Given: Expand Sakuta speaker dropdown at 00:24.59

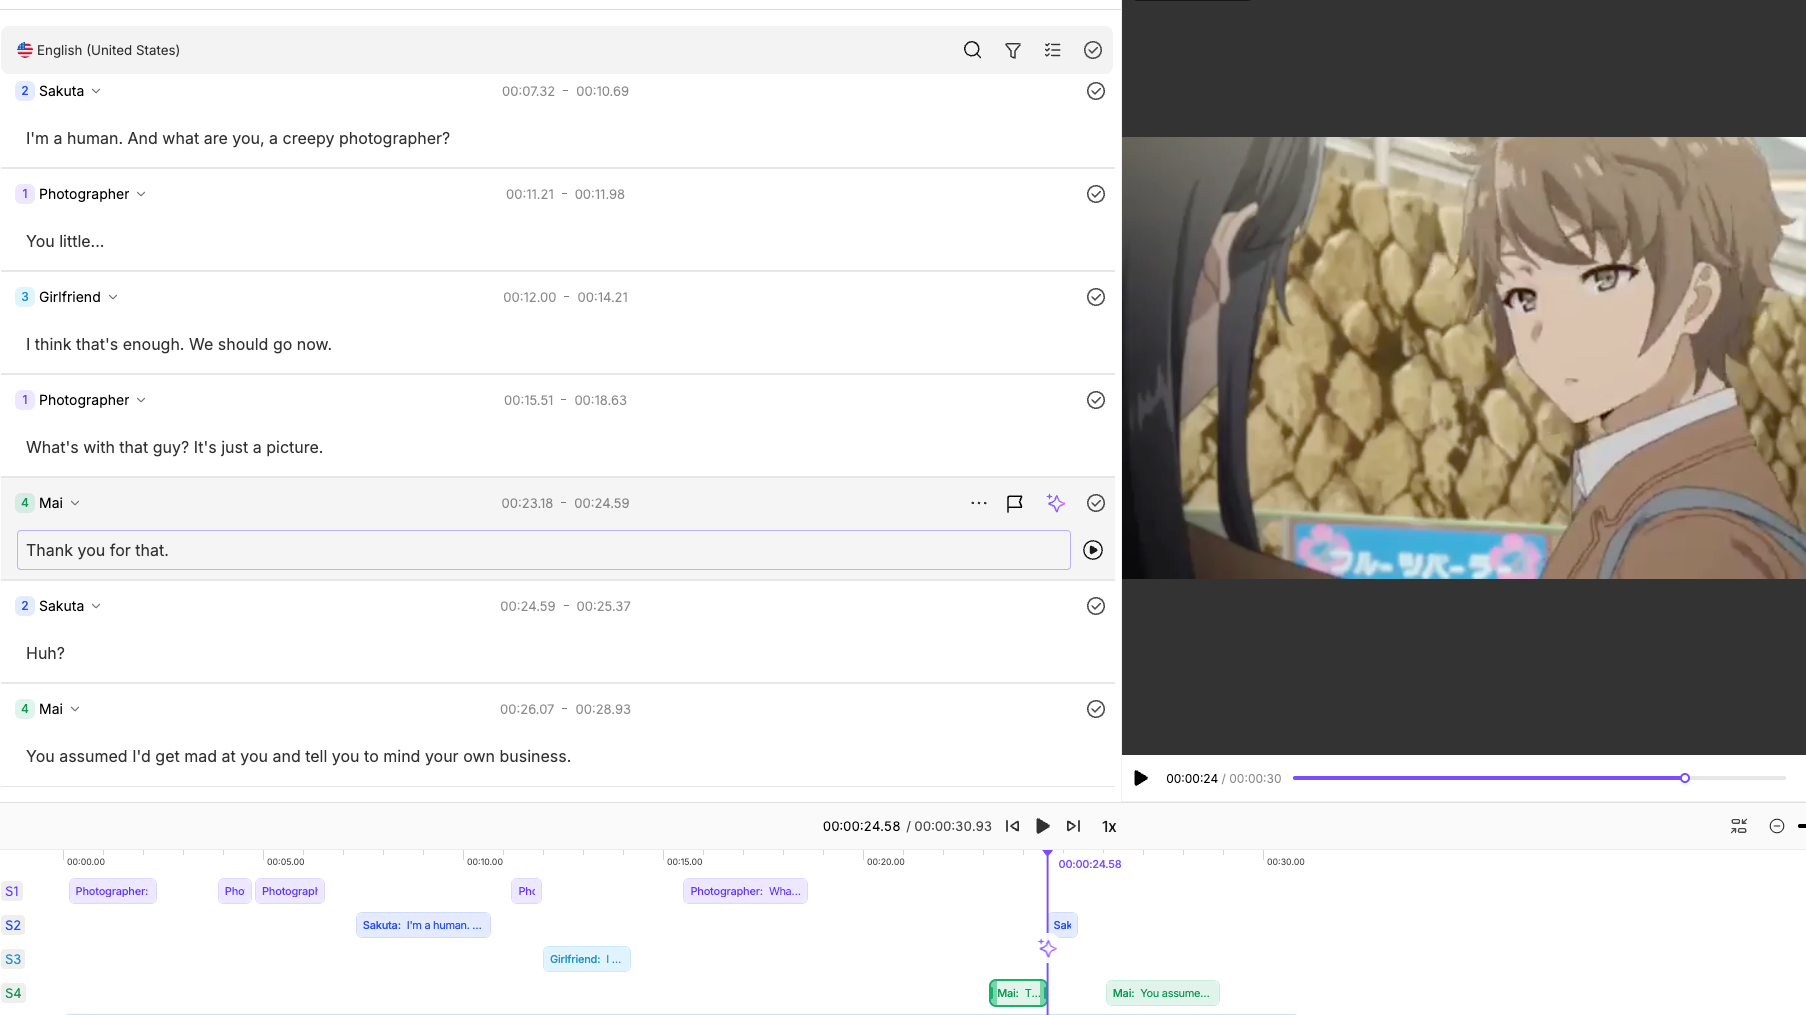Looking at the screenshot, I should 96,606.
